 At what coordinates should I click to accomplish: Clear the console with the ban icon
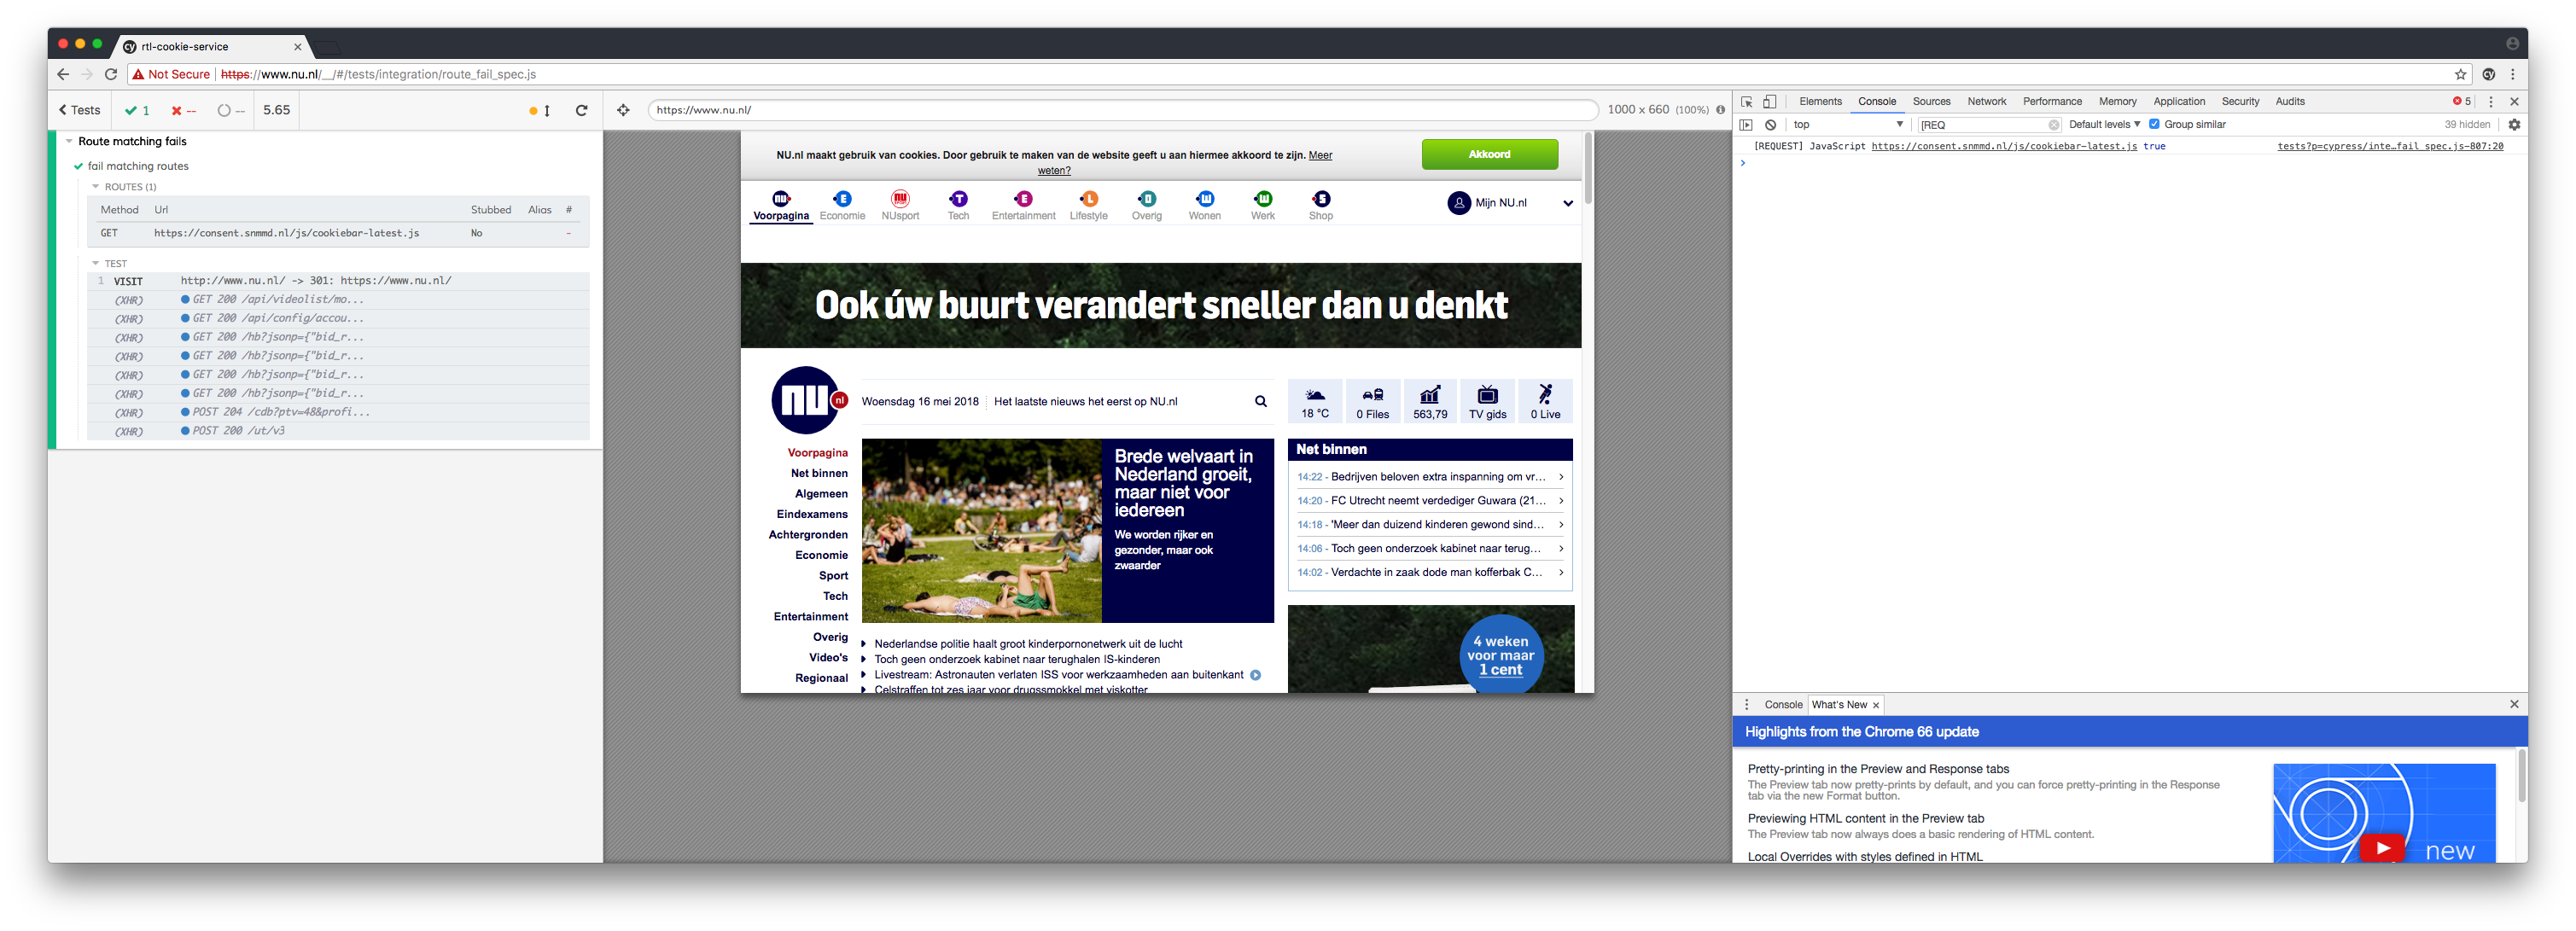[1770, 125]
